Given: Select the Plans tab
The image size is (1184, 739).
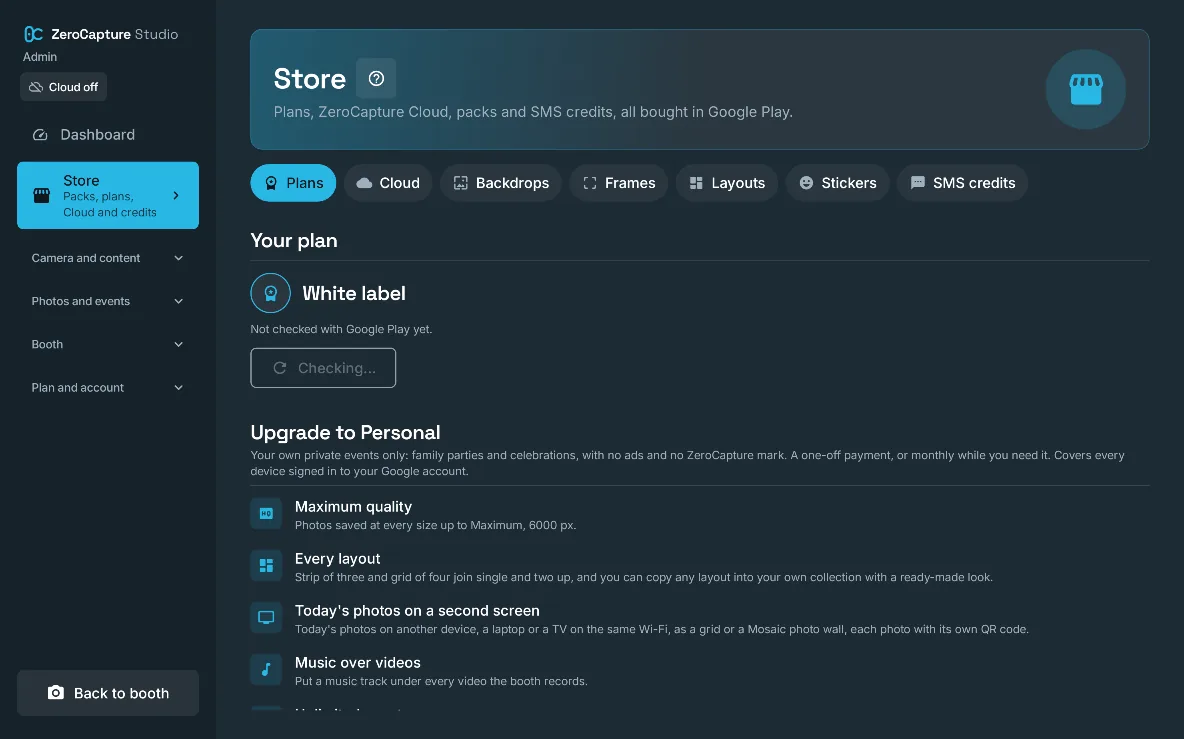Looking at the screenshot, I should (x=293, y=183).
